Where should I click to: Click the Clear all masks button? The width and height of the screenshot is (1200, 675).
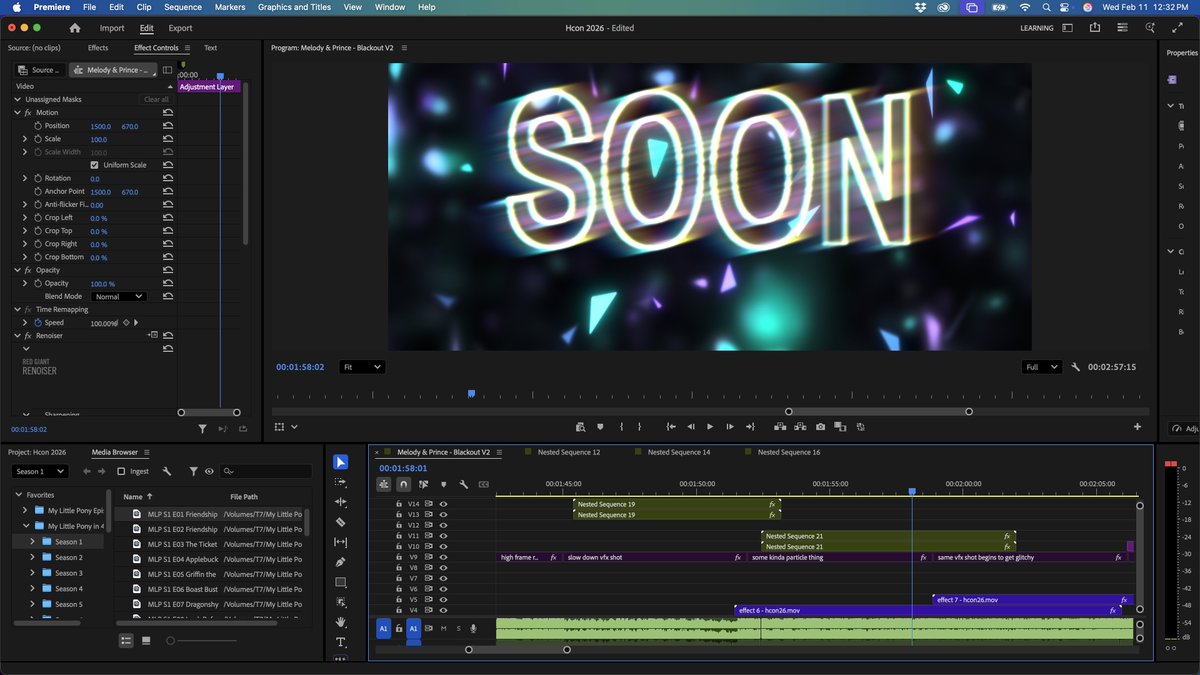[157, 100]
